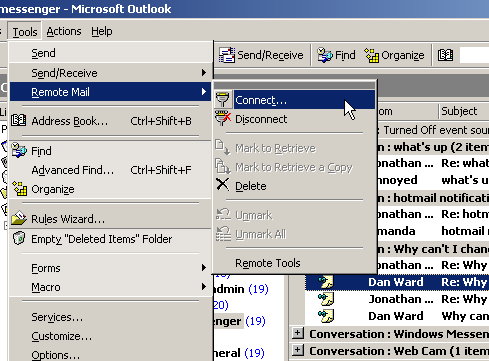Select the "manda hotmail" message row

coord(432,231)
